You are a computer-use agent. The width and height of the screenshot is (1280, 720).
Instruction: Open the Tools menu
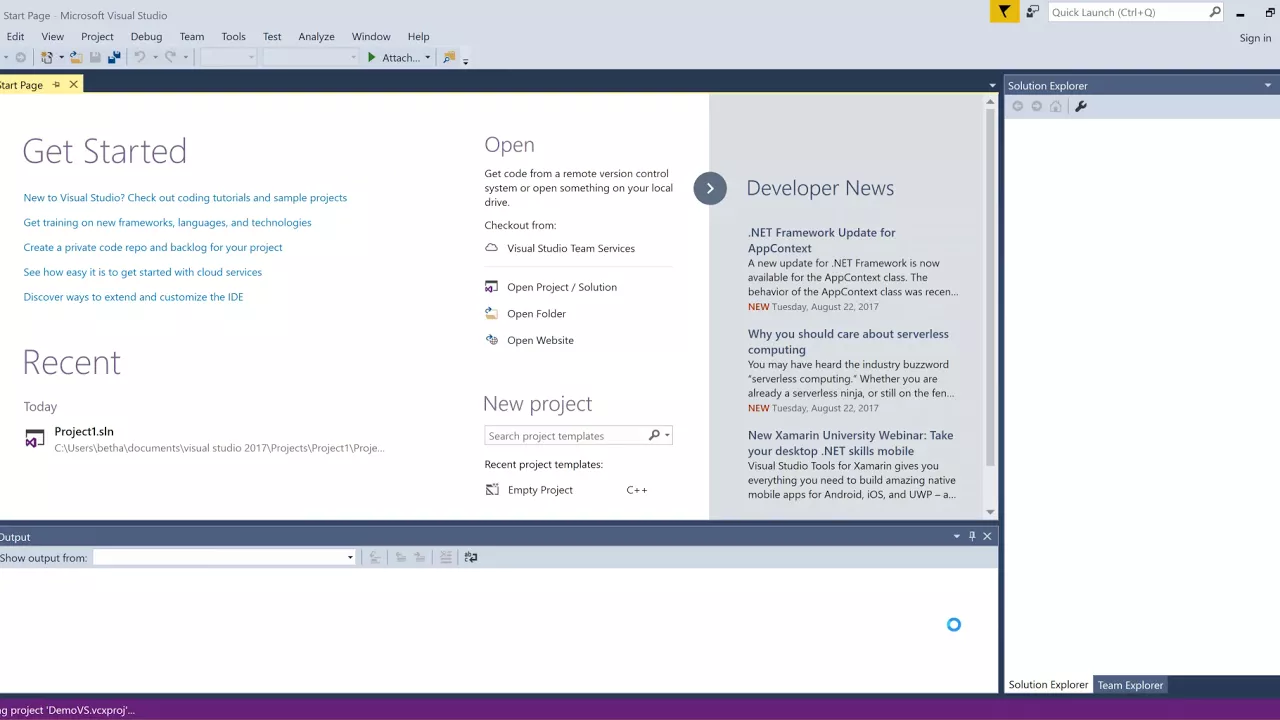click(233, 37)
